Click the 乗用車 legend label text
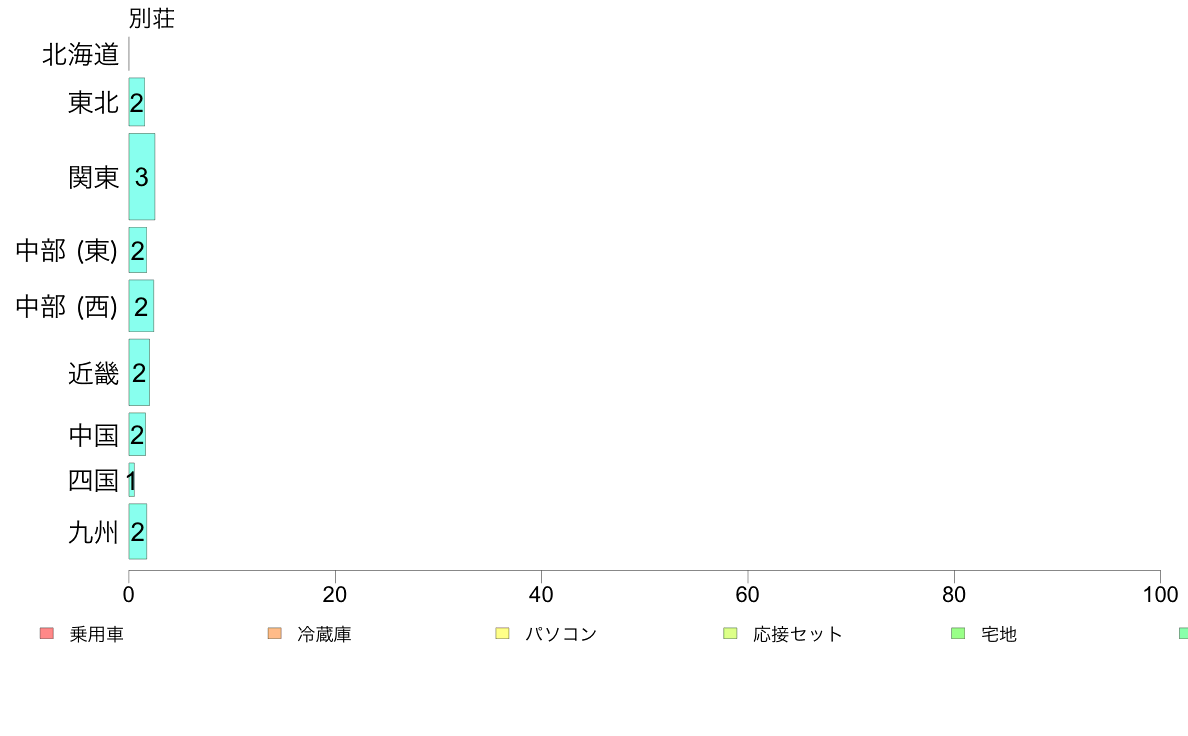 pyautogui.click(x=96, y=634)
